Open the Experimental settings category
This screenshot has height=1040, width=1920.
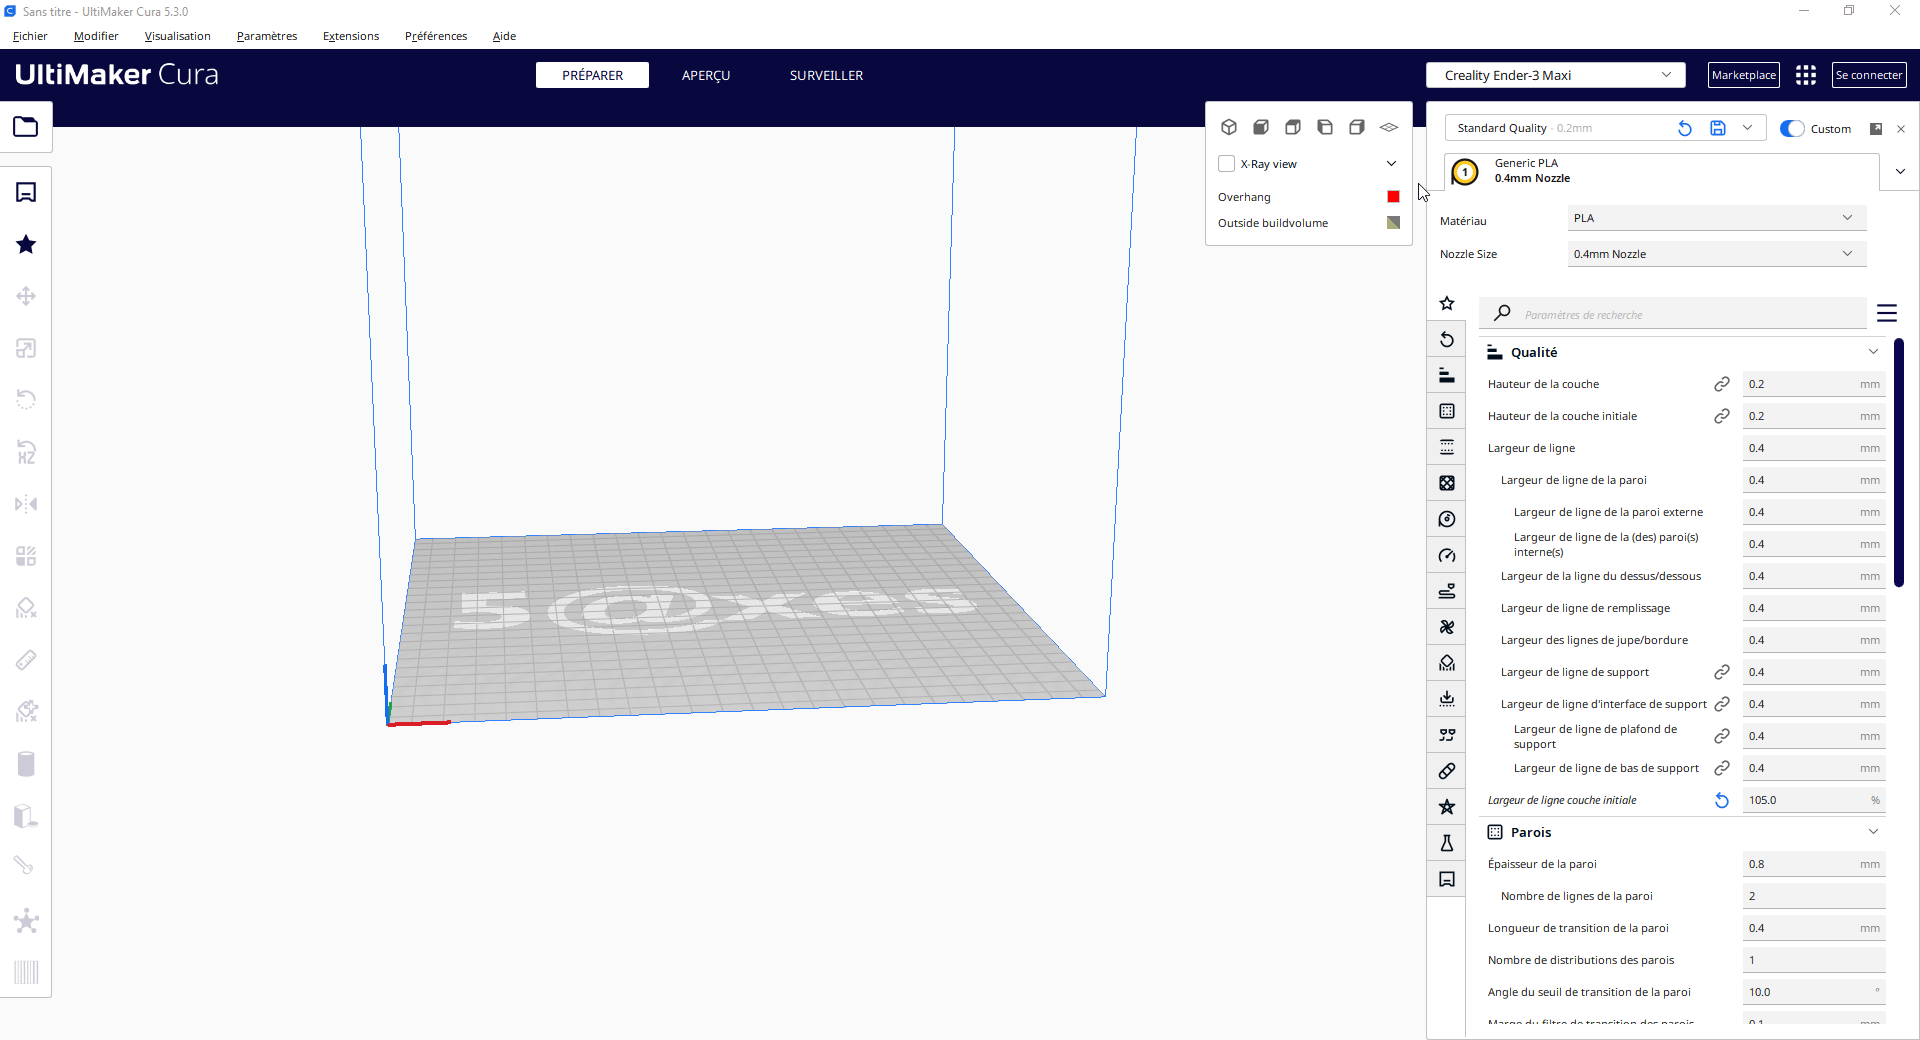tap(1447, 843)
